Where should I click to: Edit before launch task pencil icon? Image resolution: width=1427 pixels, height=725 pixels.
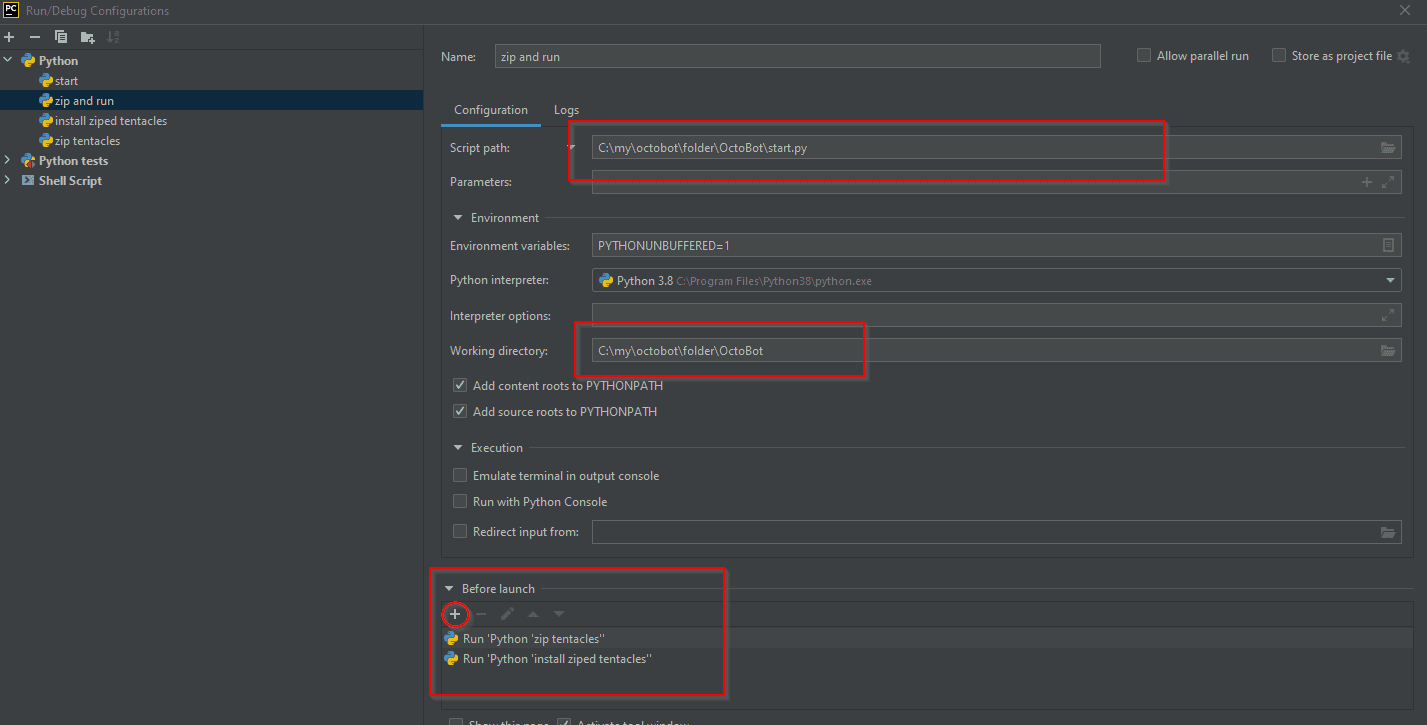[x=507, y=614]
